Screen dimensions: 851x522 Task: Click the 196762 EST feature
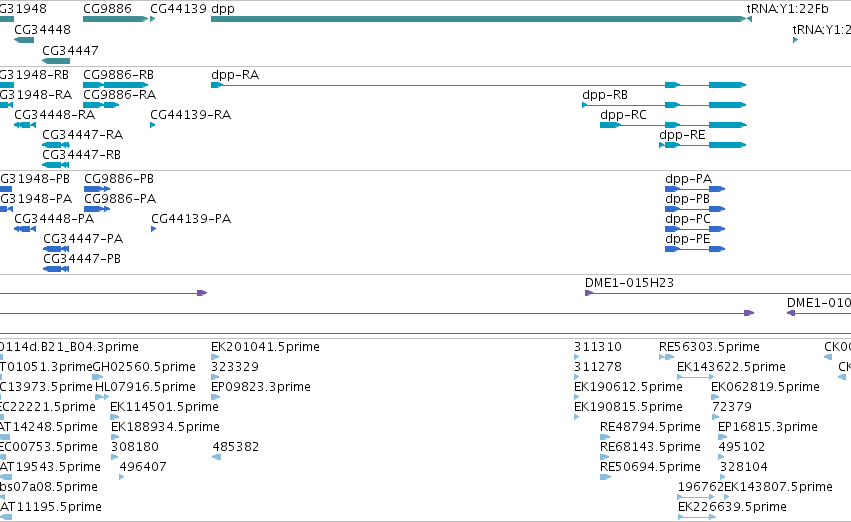click(x=696, y=497)
